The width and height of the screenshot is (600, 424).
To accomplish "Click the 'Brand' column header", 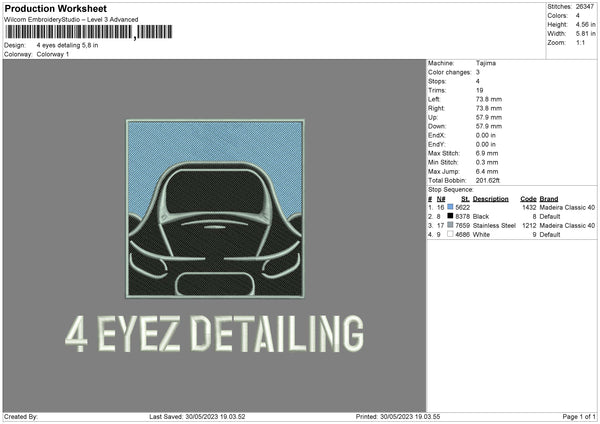I will tap(549, 199).
